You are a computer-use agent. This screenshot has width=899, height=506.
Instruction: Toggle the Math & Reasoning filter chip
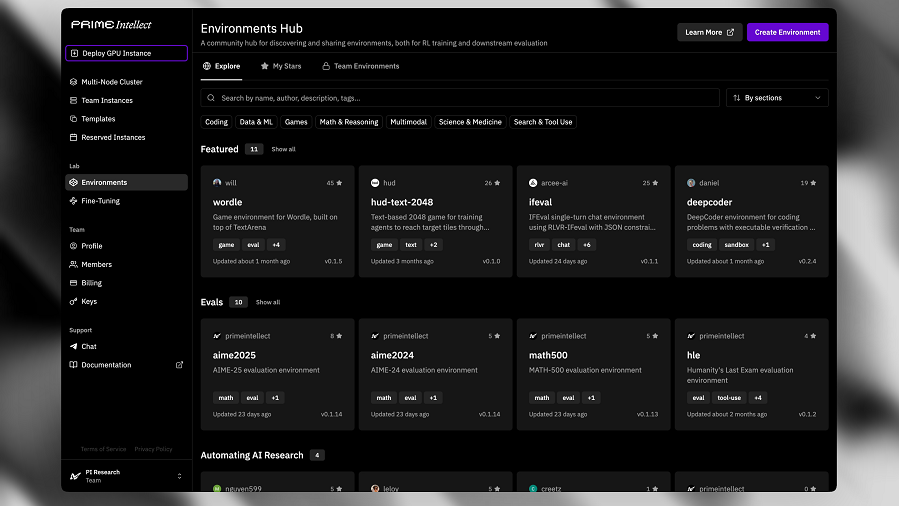pyautogui.click(x=349, y=122)
